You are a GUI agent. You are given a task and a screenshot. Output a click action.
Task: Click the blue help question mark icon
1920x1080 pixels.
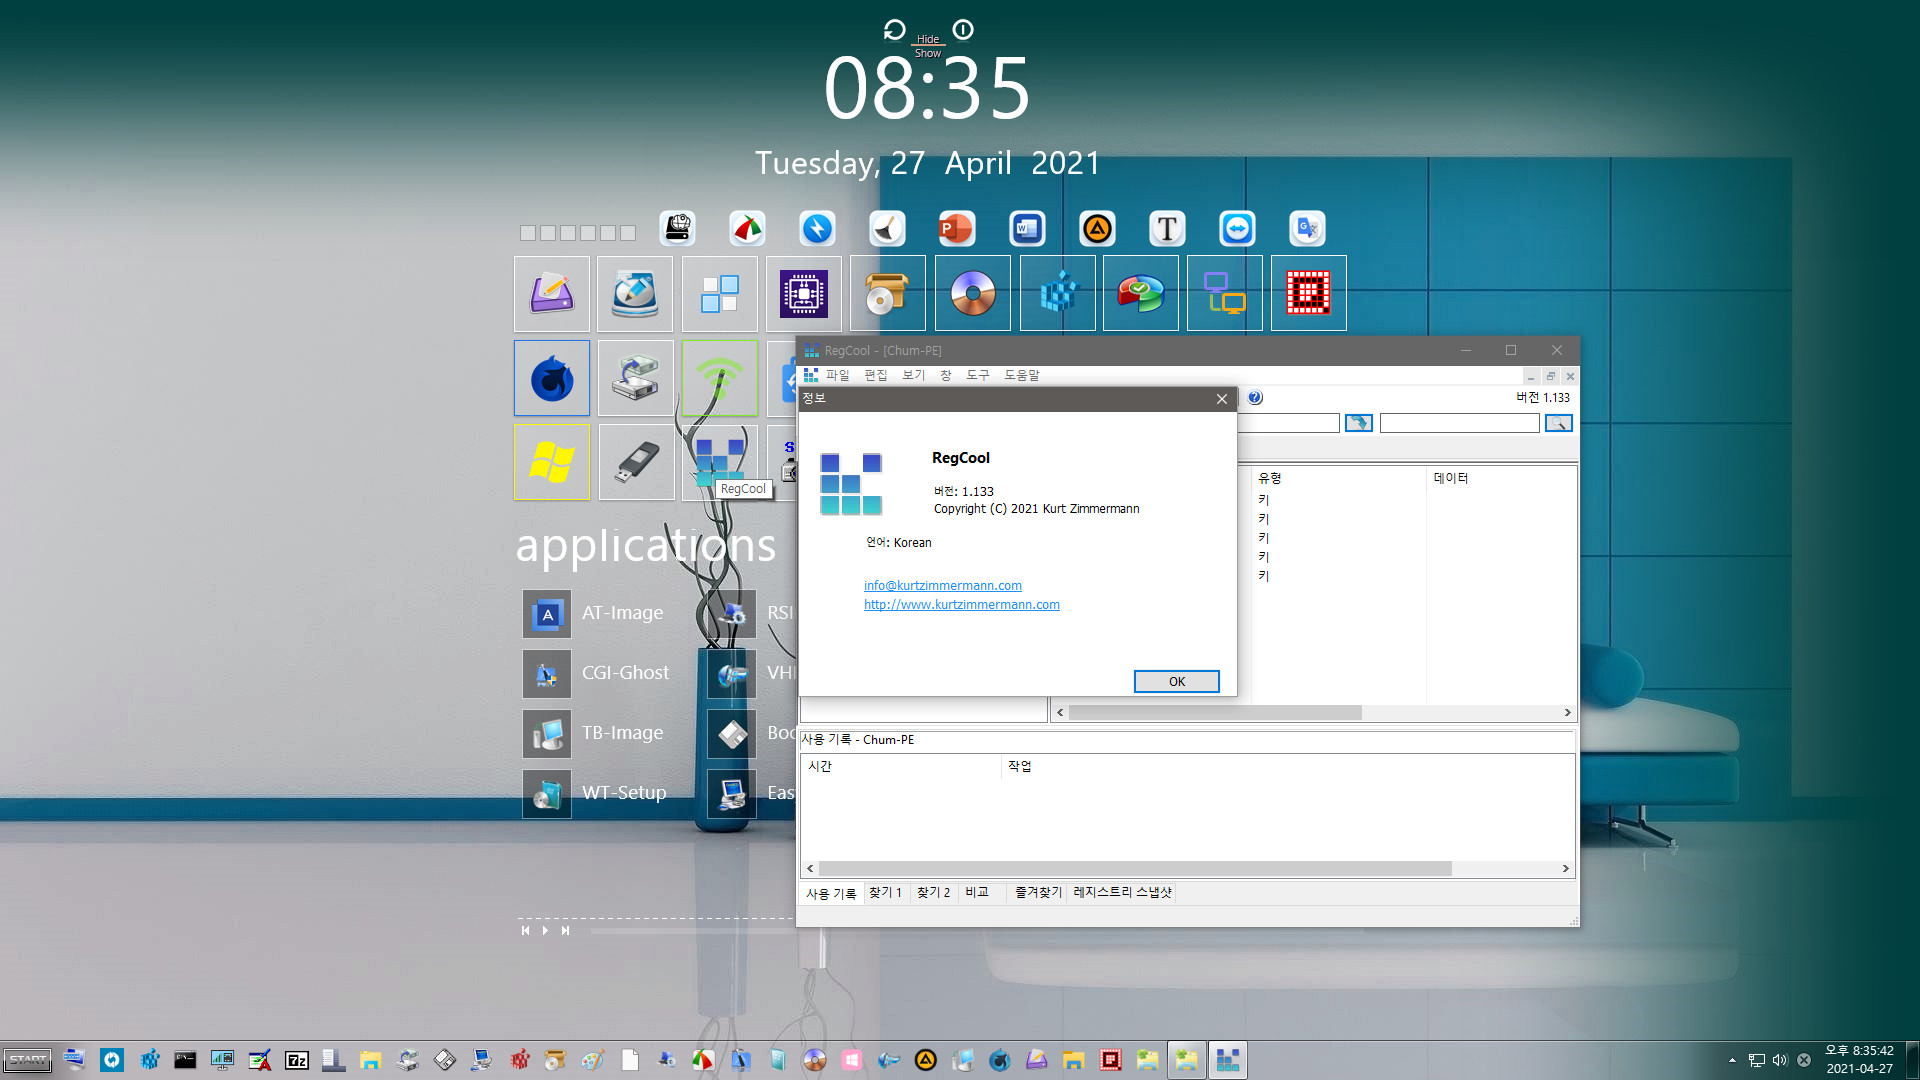point(1255,397)
